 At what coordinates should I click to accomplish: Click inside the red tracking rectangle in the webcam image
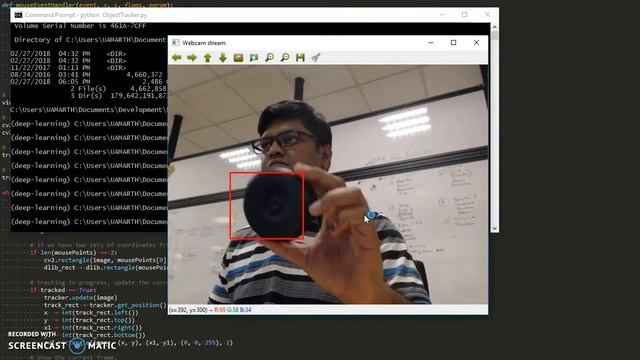coord(267,206)
